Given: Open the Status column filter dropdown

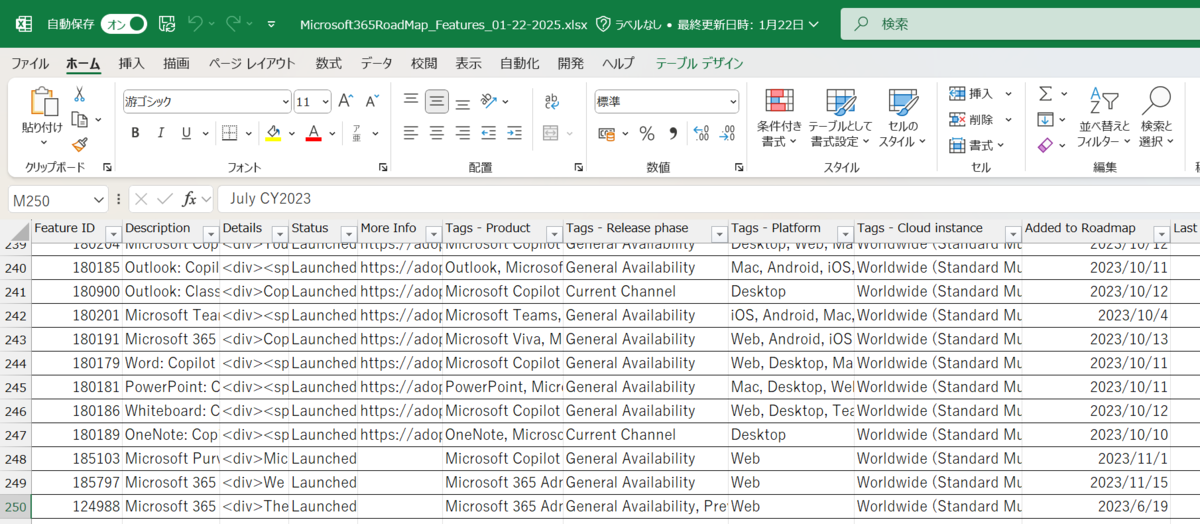Looking at the screenshot, I should pyautogui.click(x=348, y=234).
